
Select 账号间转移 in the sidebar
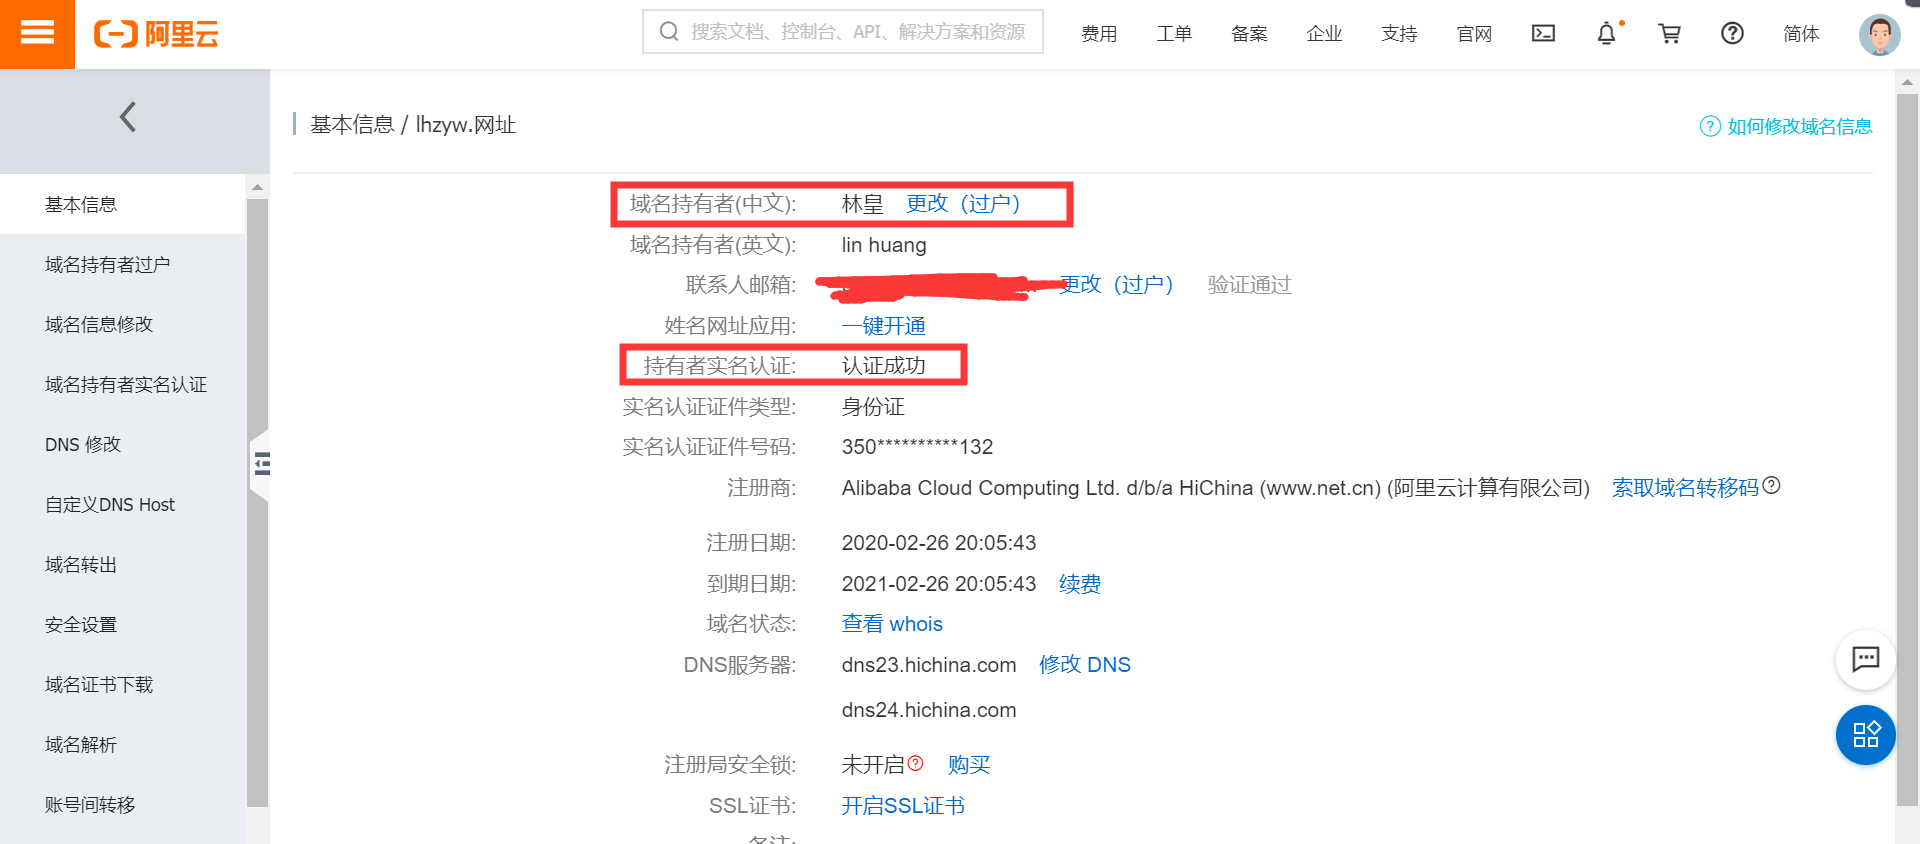(x=122, y=805)
